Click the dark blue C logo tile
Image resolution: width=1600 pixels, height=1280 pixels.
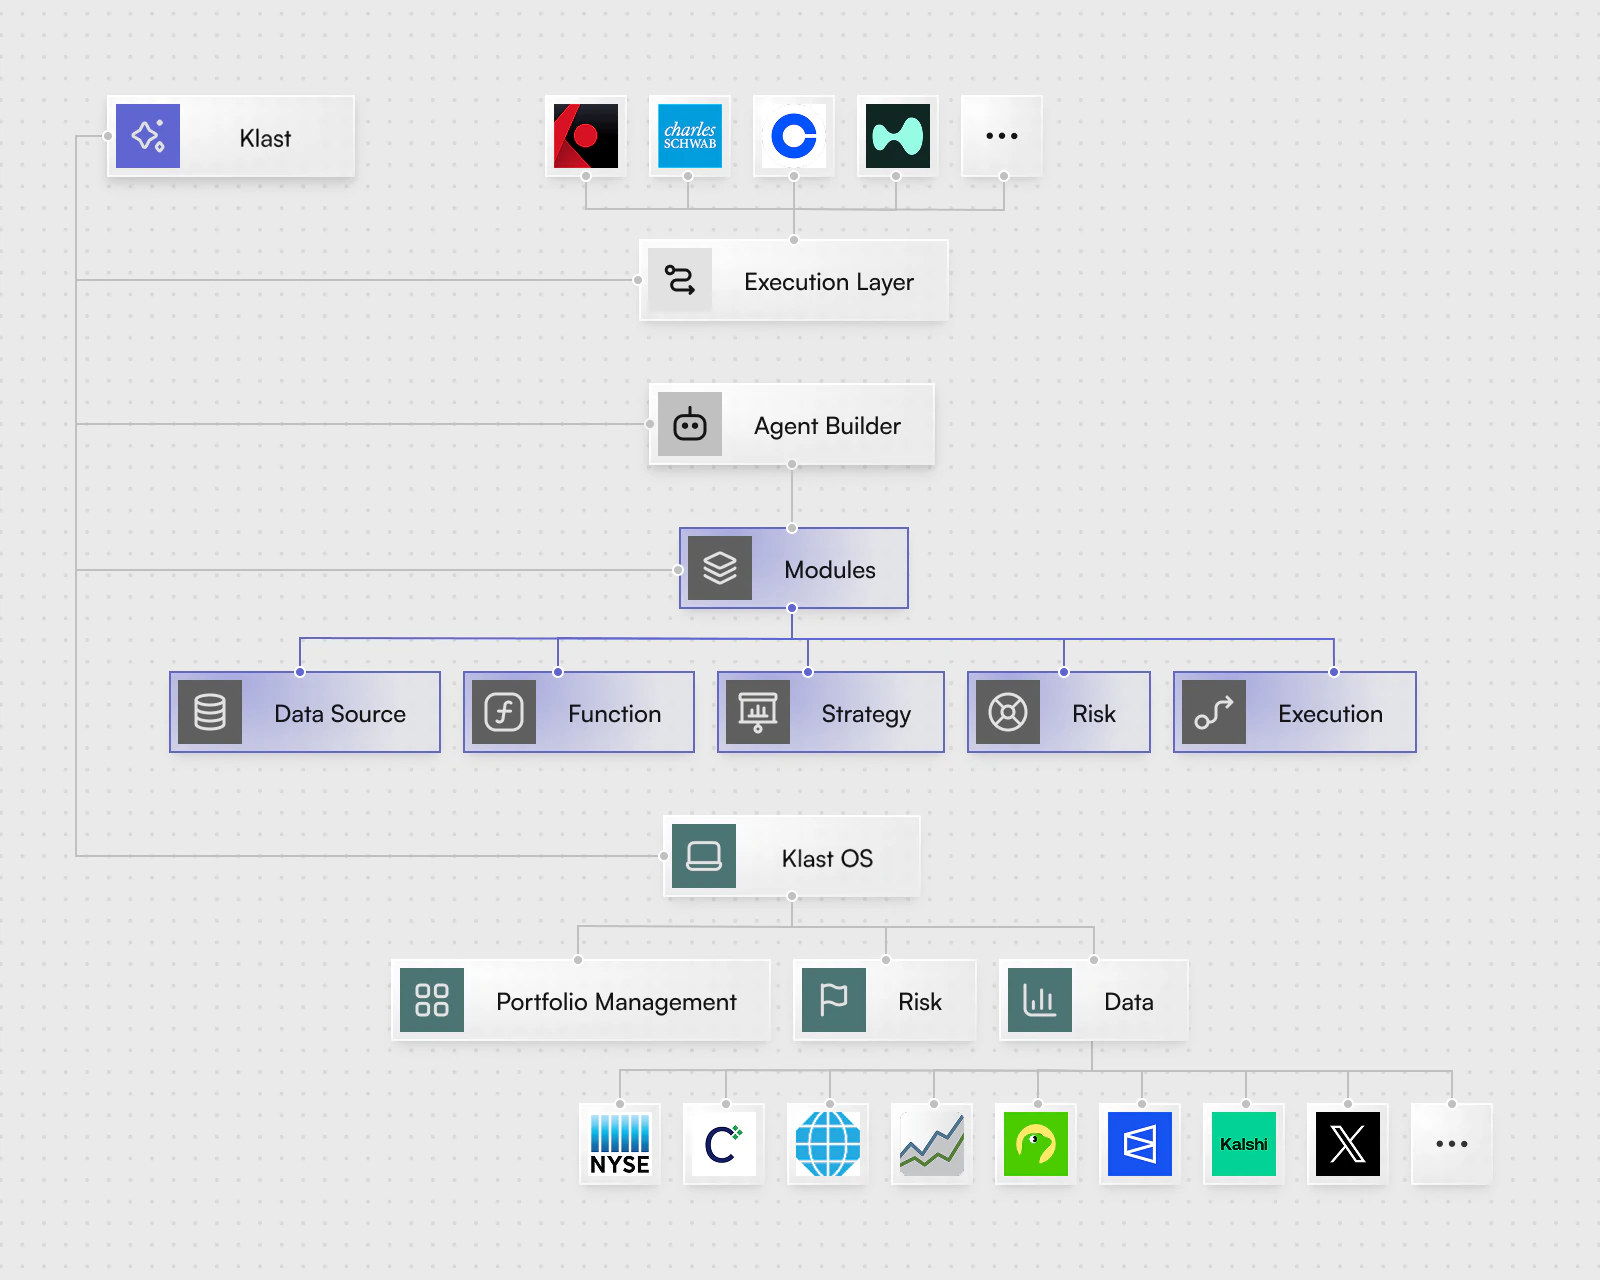[x=724, y=1144]
